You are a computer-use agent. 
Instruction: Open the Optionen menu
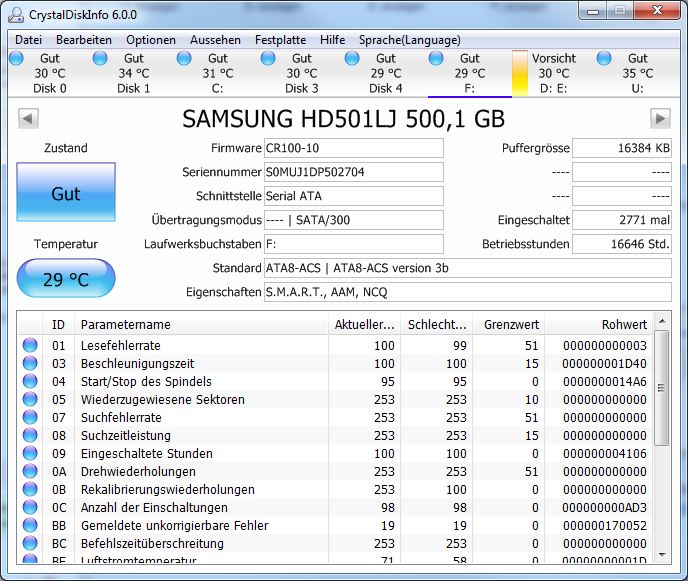point(151,40)
